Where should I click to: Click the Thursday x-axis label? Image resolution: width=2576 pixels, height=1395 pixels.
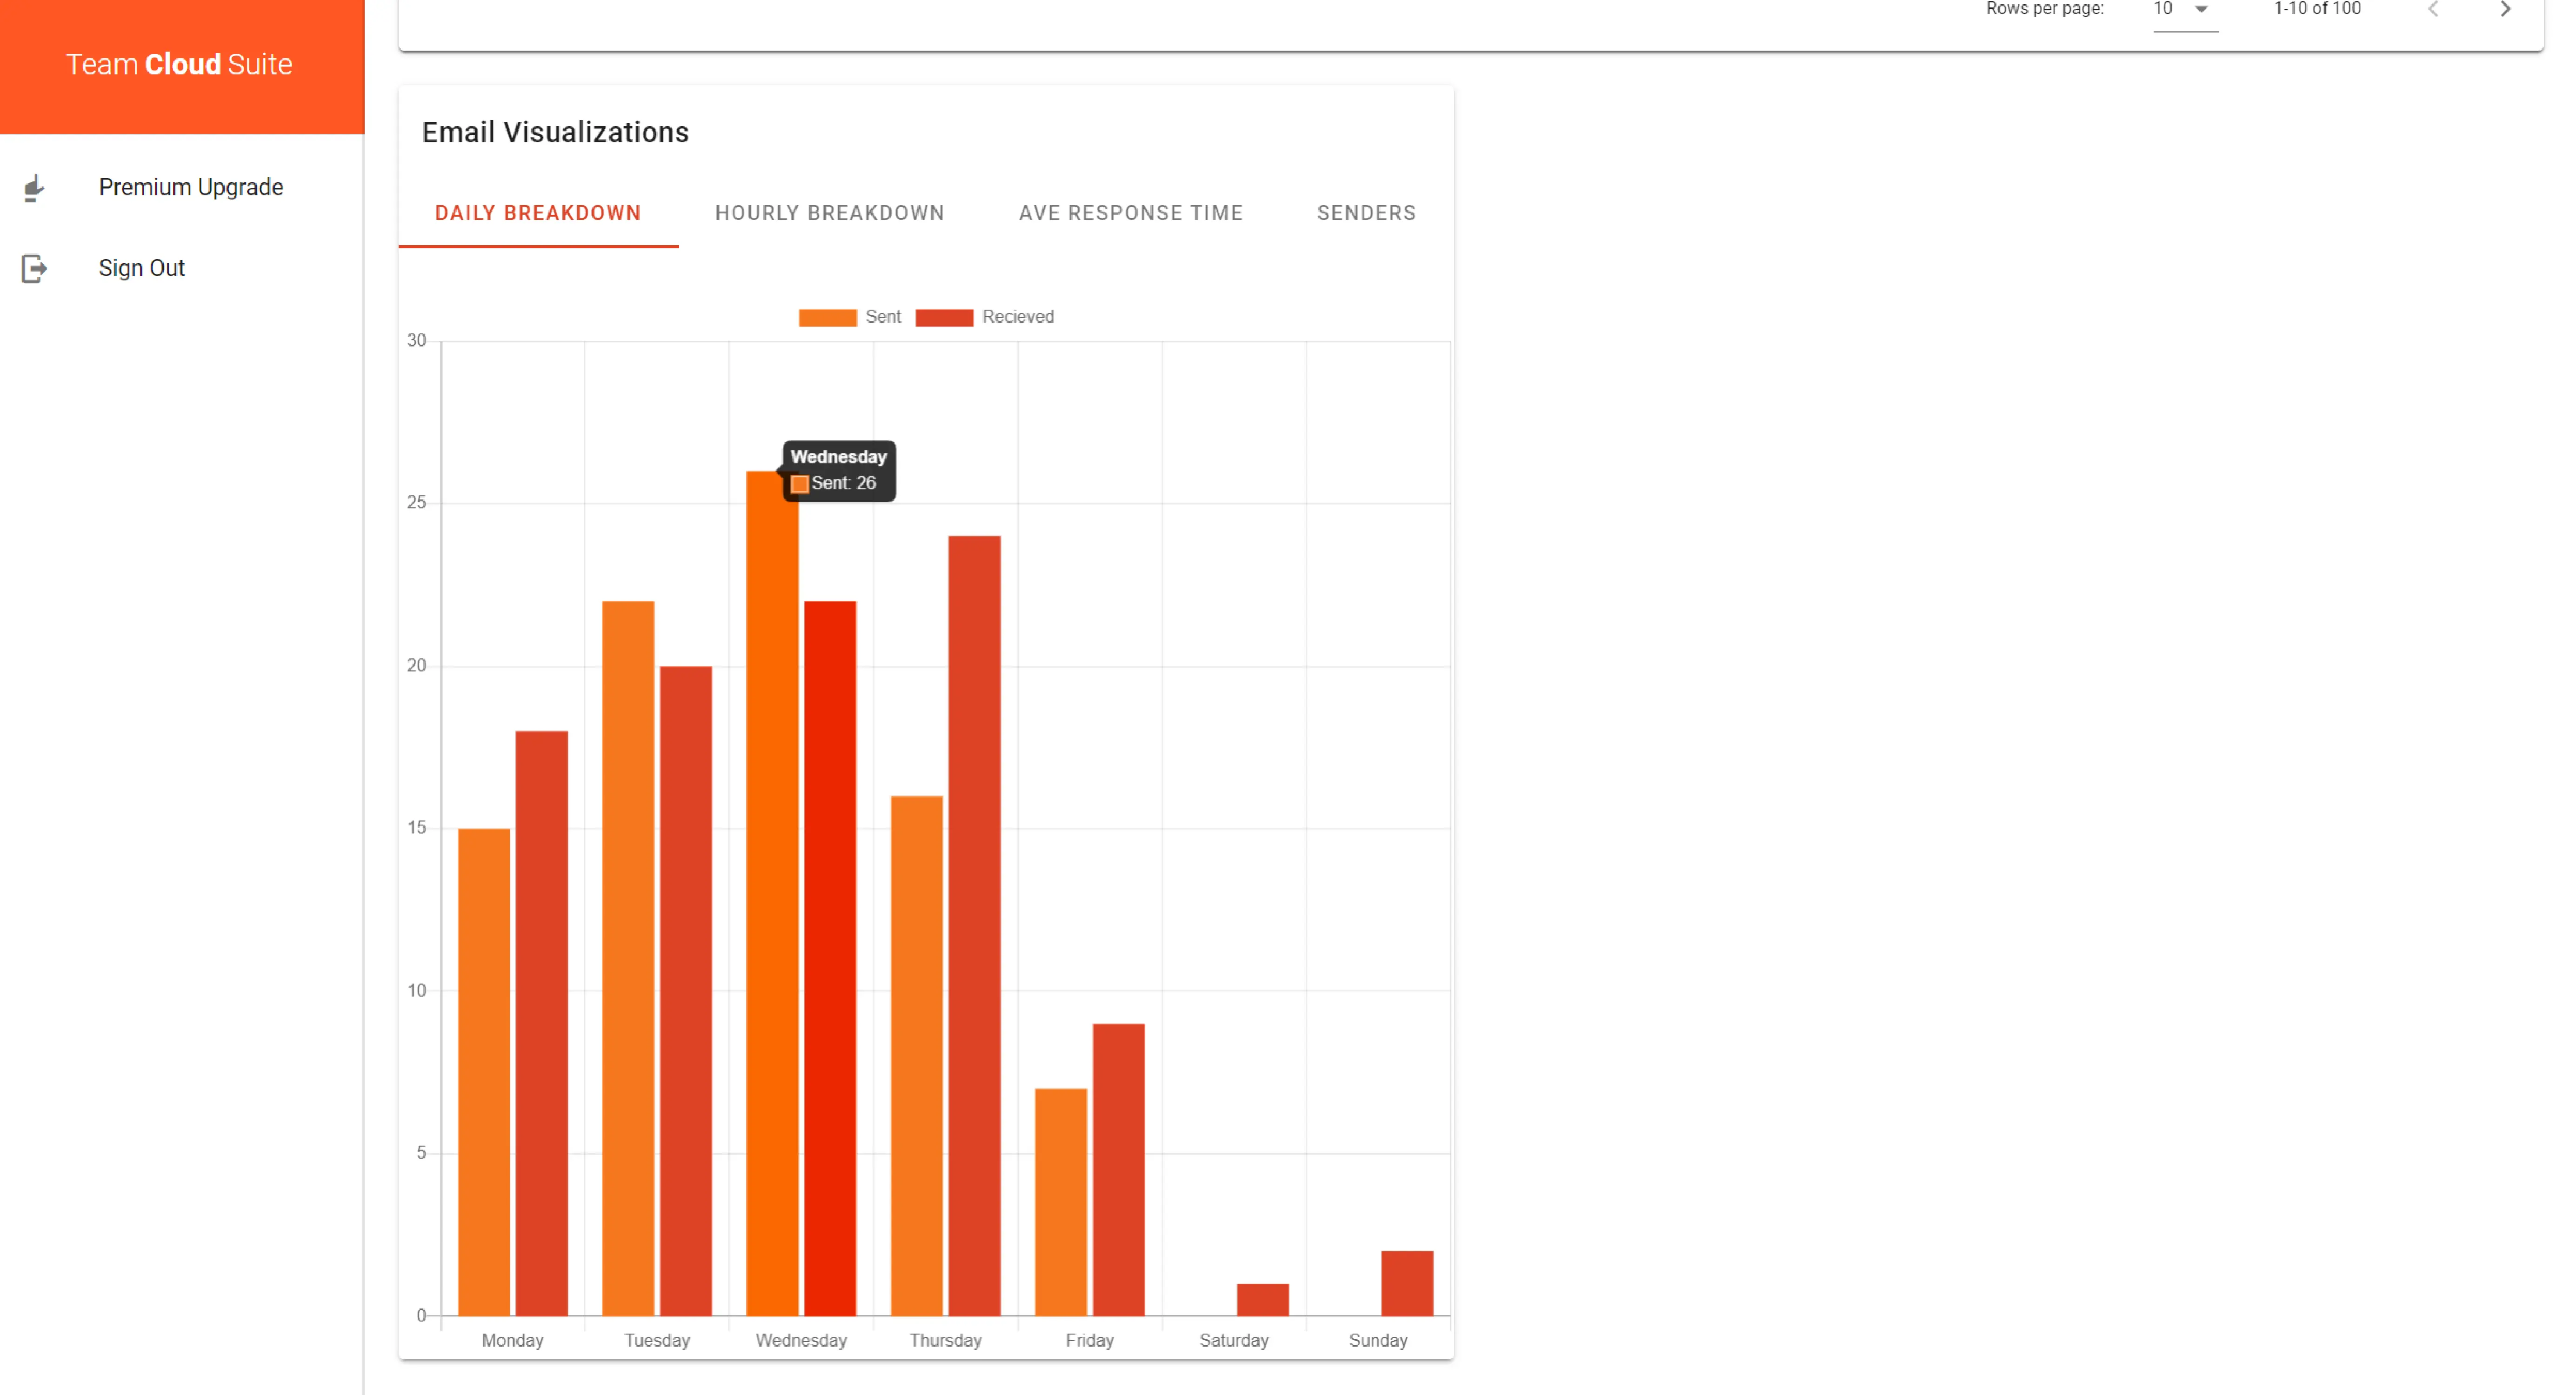945,1340
